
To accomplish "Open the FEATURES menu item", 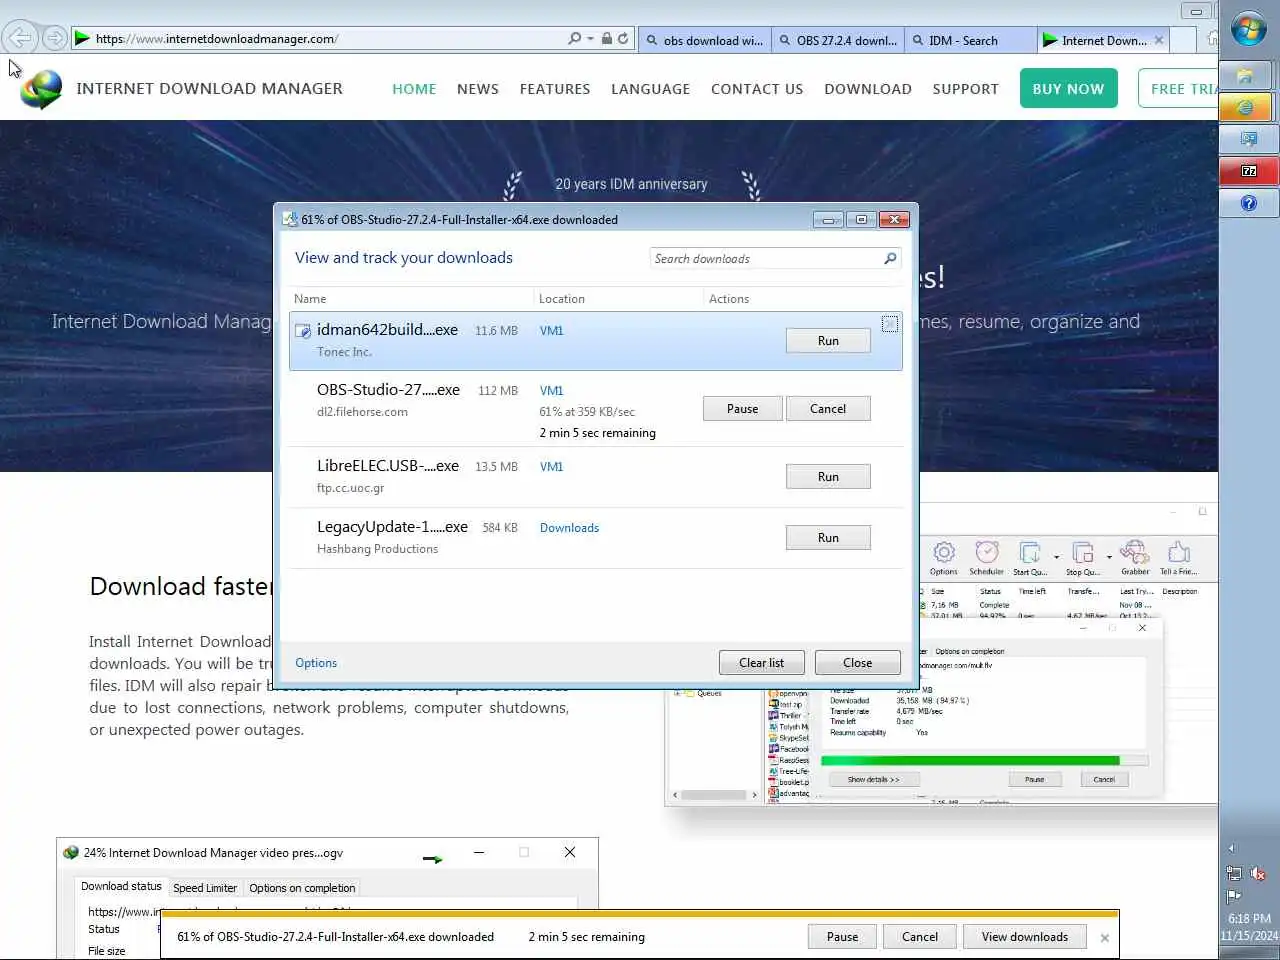I will pos(555,89).
